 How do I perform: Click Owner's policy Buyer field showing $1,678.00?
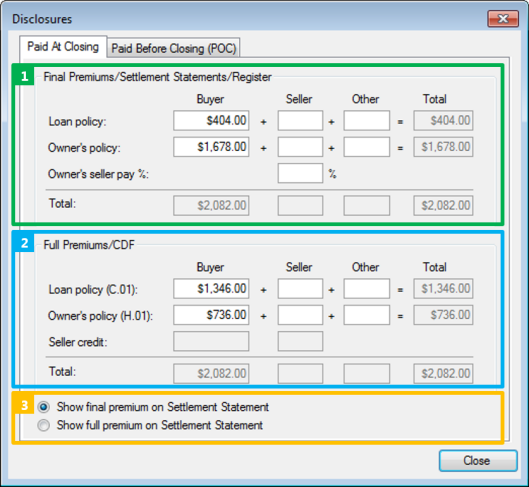coord(211,147)
